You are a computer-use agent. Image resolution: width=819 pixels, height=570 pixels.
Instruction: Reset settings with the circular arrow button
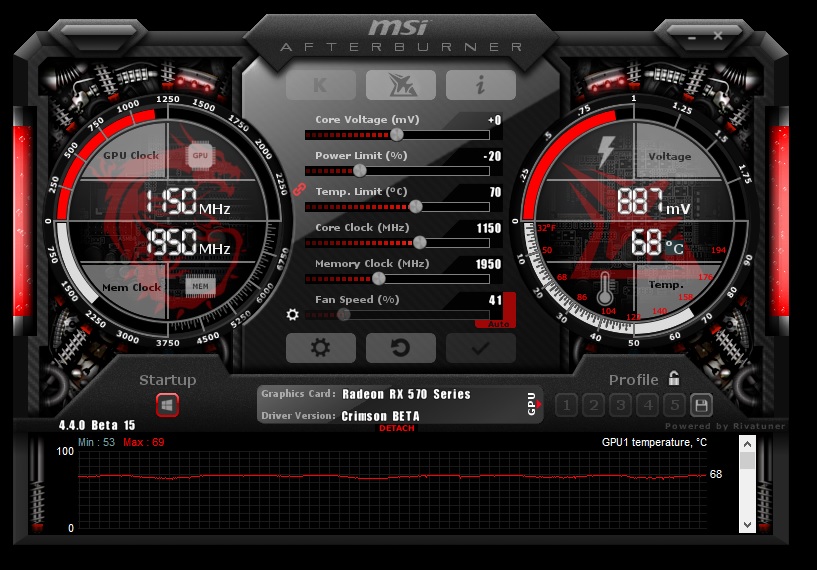401,348
